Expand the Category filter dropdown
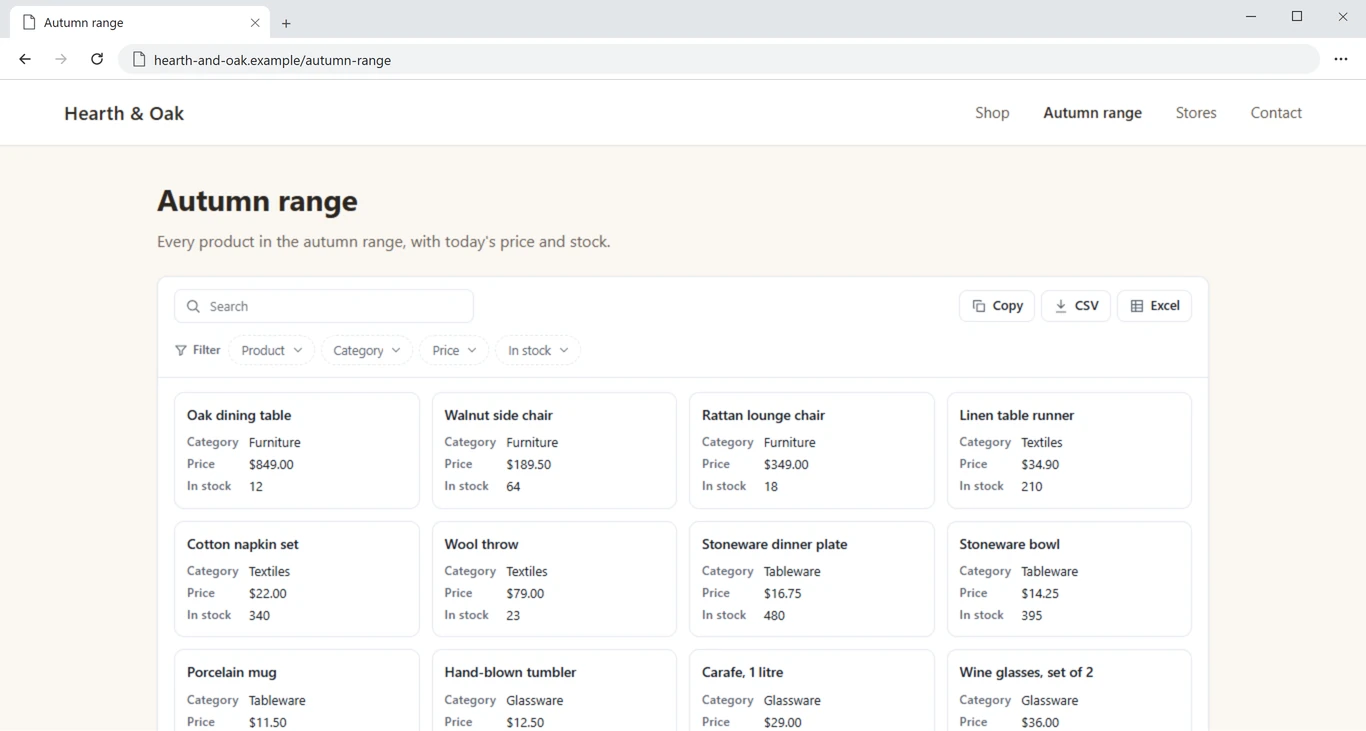 (x=367, y=350)
